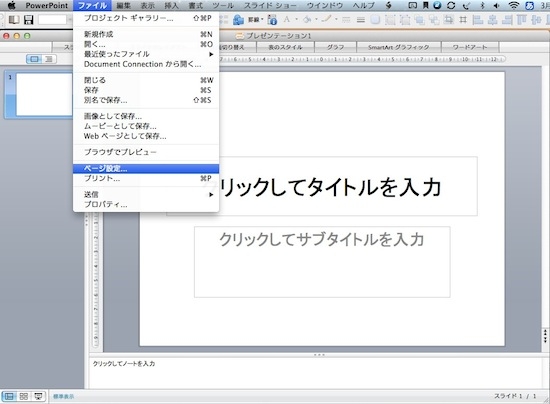Select 開く... in the File menu
Screen dimensions: 550x404
[x=146, y=44]
